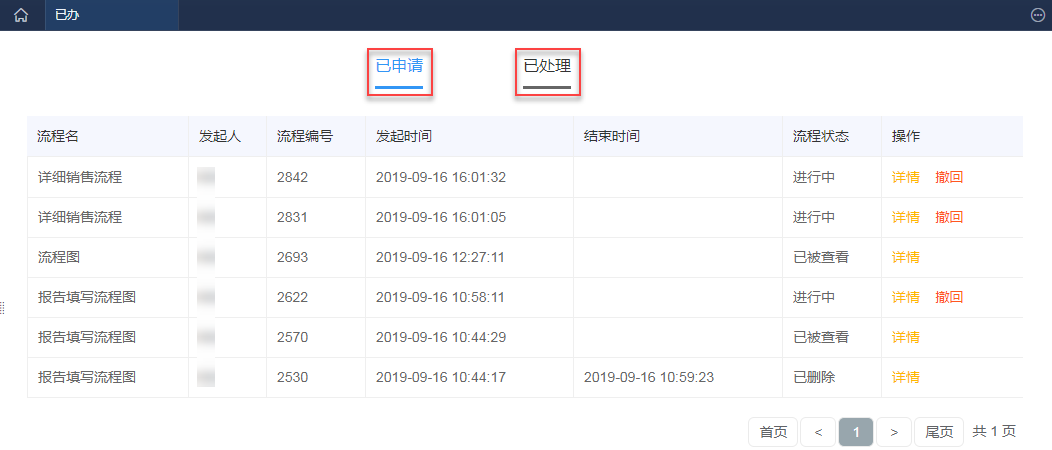Viewport: 1052px width, 450px height.
Task: Click 撤回 for process 2831
Action: coord(949,217)
